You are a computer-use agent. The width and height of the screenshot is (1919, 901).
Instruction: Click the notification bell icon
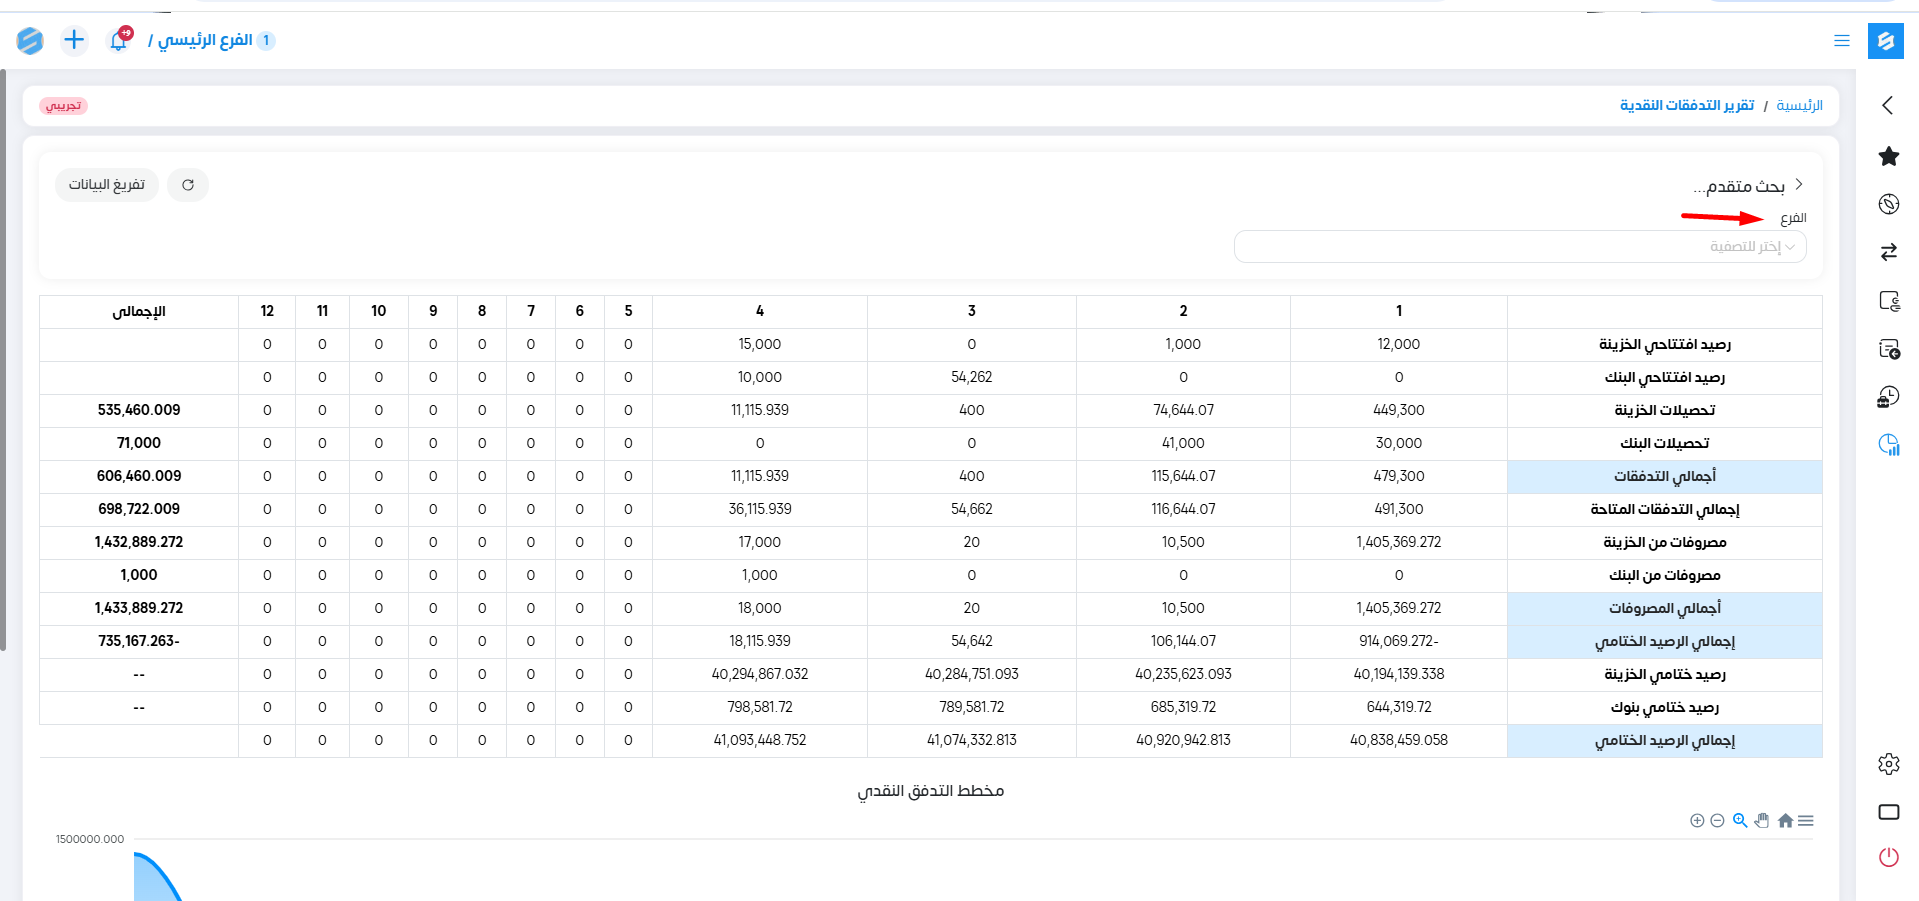point(119,40)
